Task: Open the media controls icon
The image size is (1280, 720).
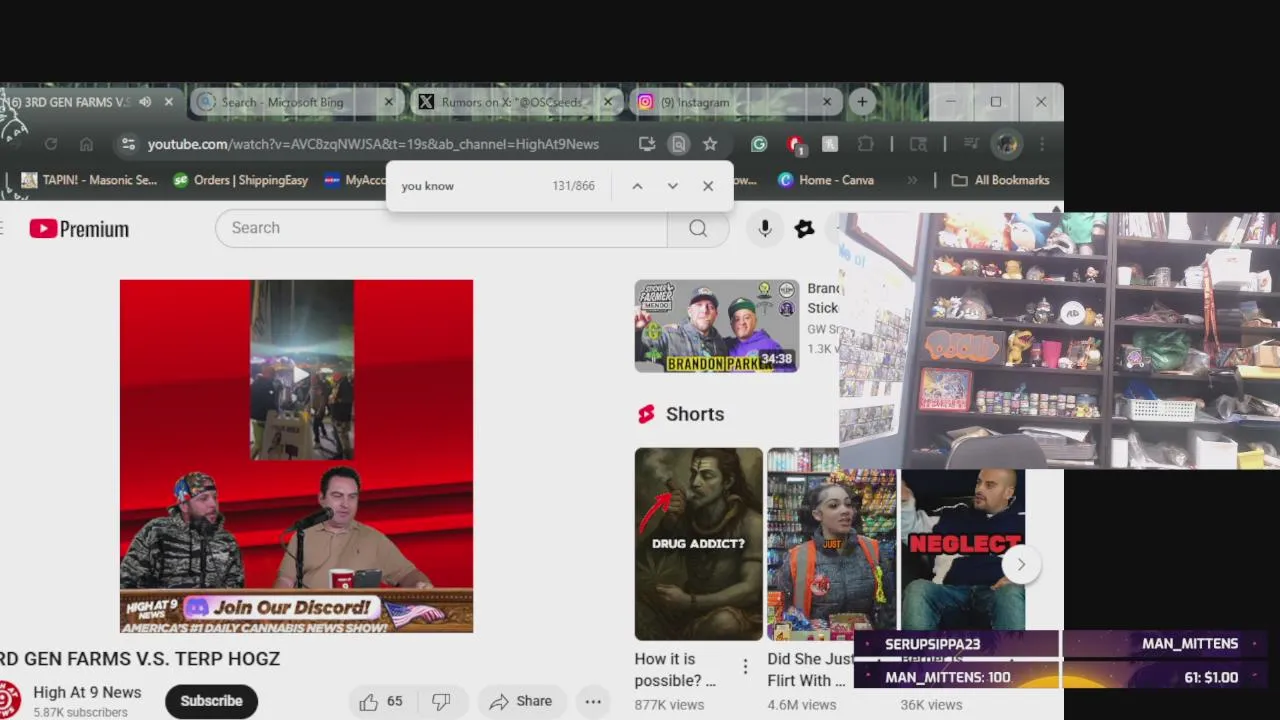Action: pyautogui.click(x=970, y=144)
